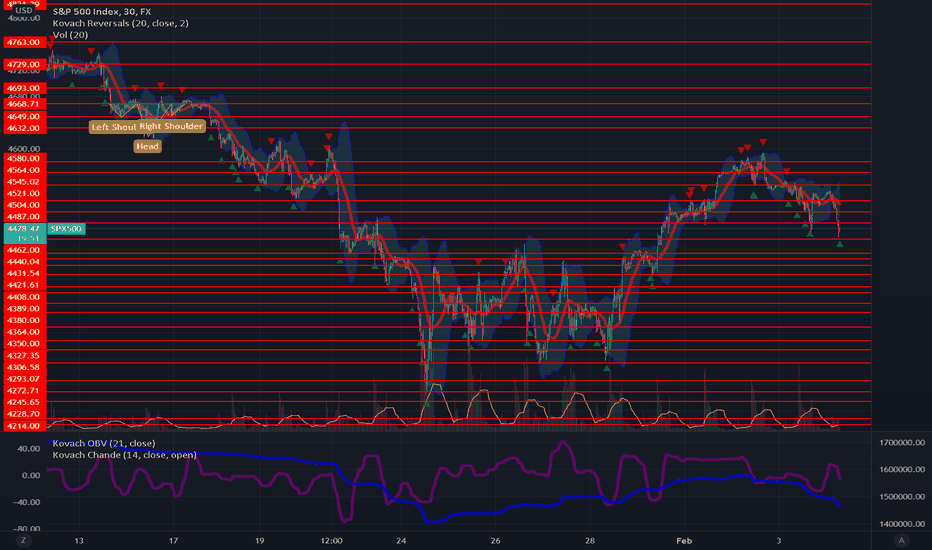Click the 4504.00 price level label
Viewport: 932px width, 550px height.
tap(24, 205)
